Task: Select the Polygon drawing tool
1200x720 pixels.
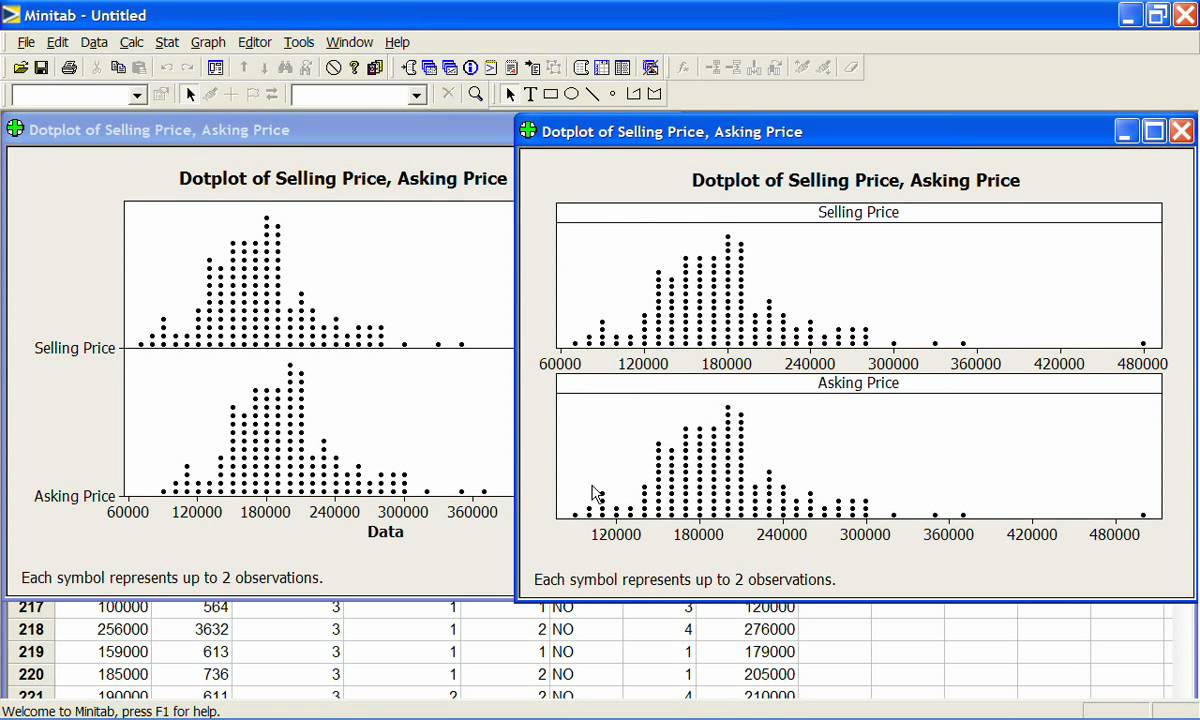Action: coord(654,94)
